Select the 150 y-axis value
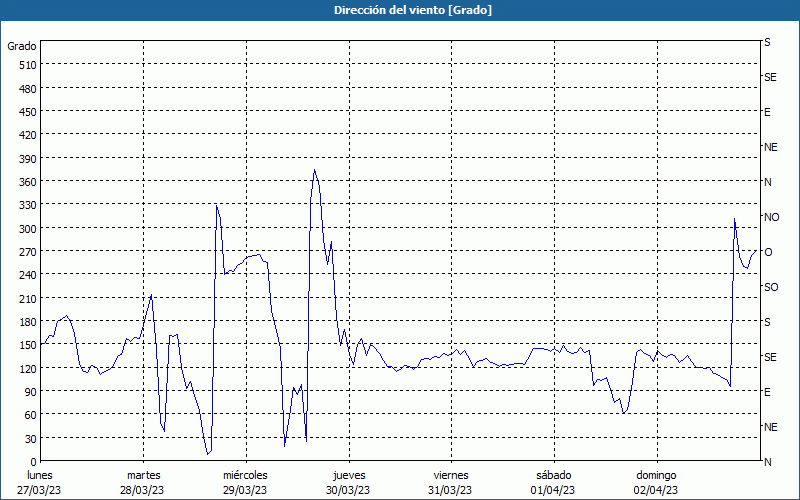Screen dimensions: 800x500 point(28,345)
